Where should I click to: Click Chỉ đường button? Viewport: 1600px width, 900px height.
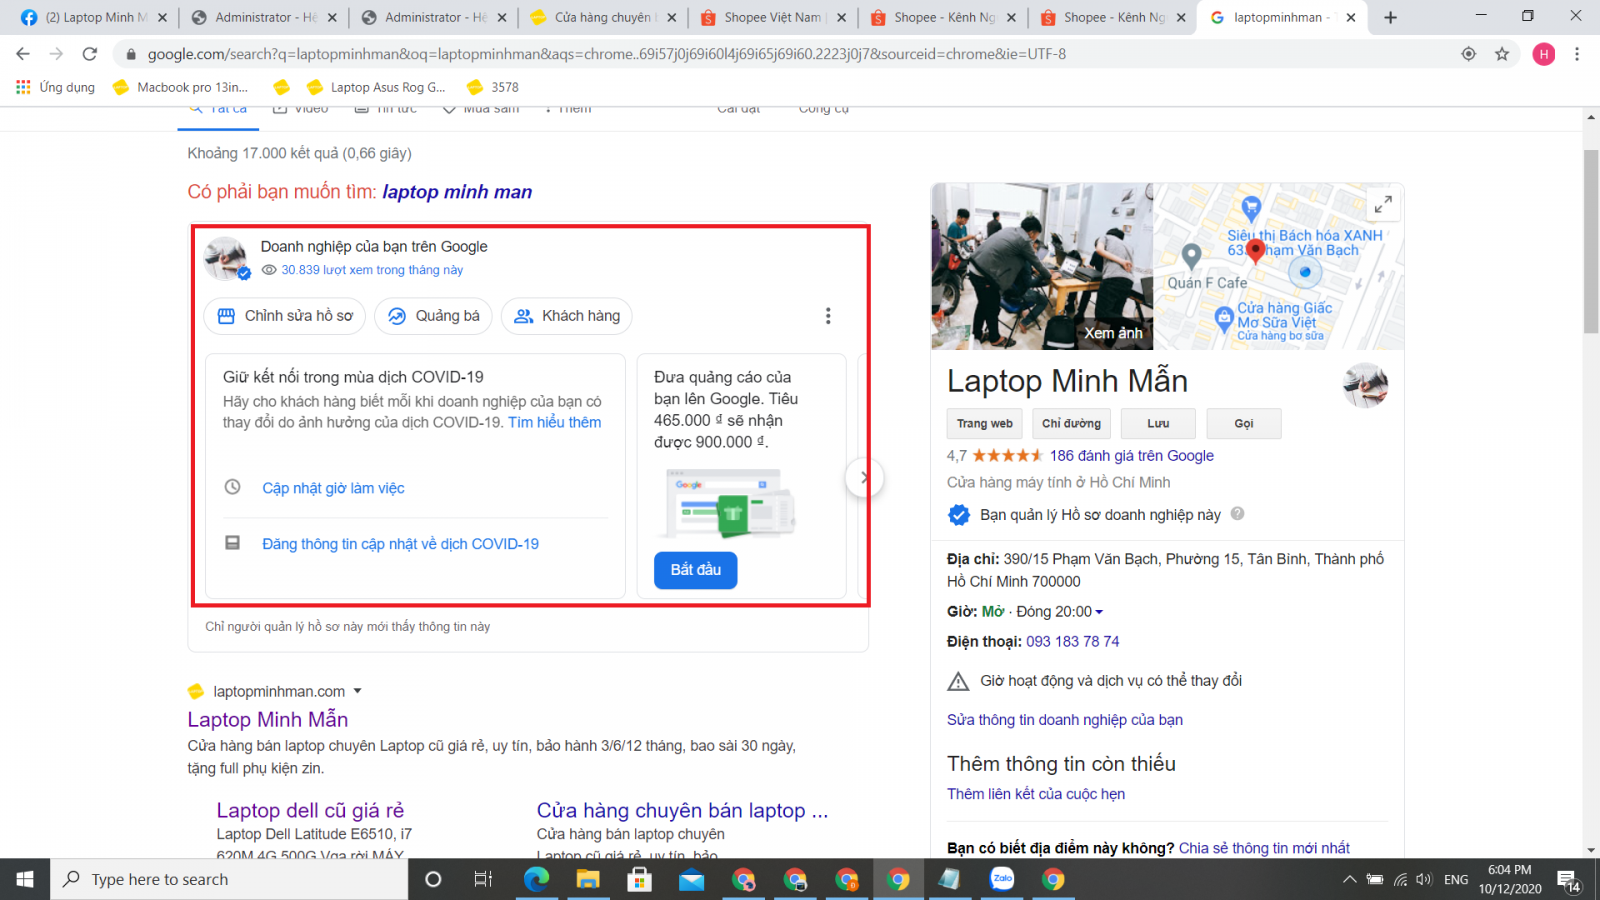pyautogui.click(x=1072, y=424)
